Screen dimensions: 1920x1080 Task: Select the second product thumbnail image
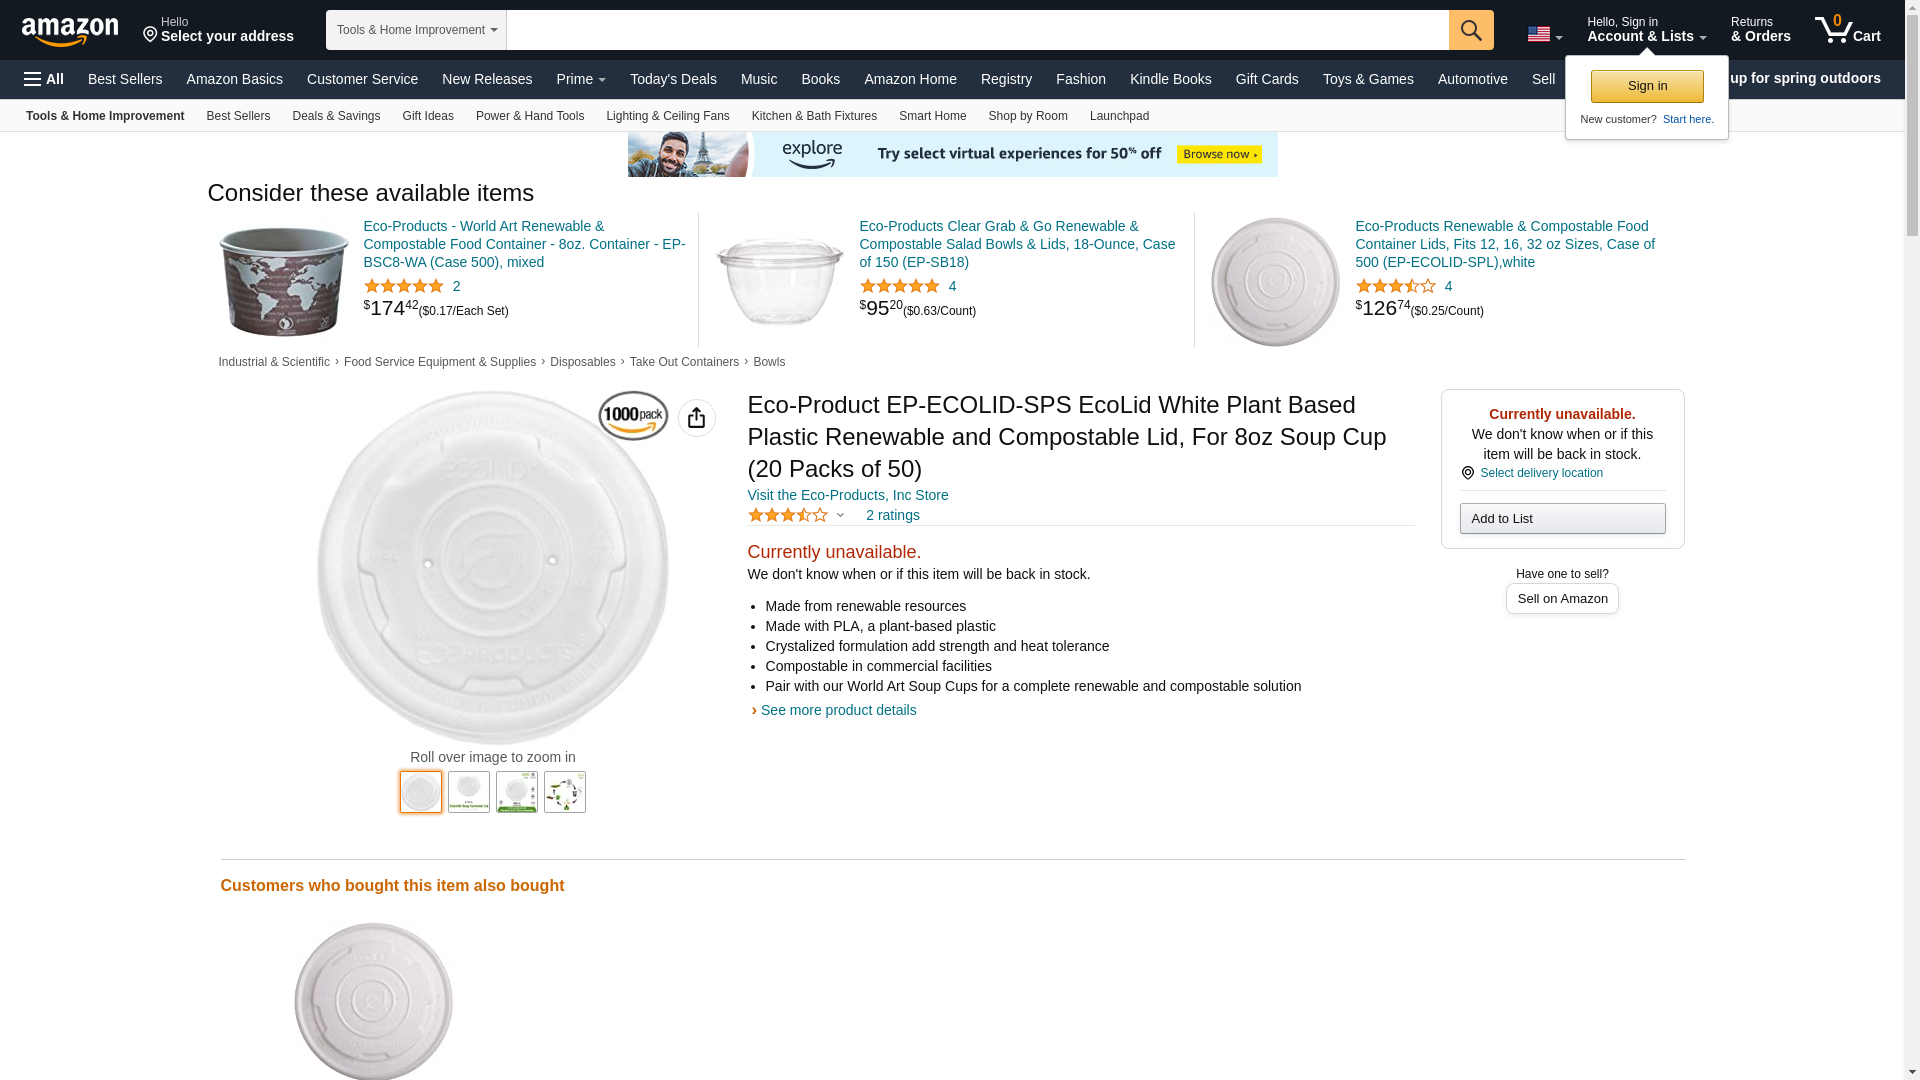(469, 792)
